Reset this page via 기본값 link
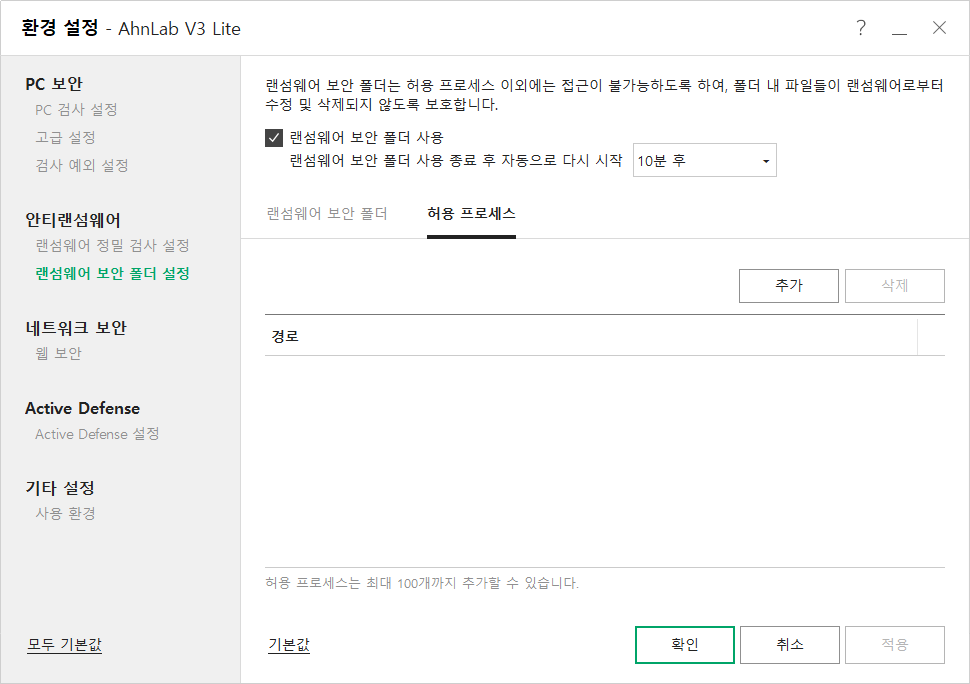Image resolution: width=970 pixels, height=684 pixels. [289, 644]
